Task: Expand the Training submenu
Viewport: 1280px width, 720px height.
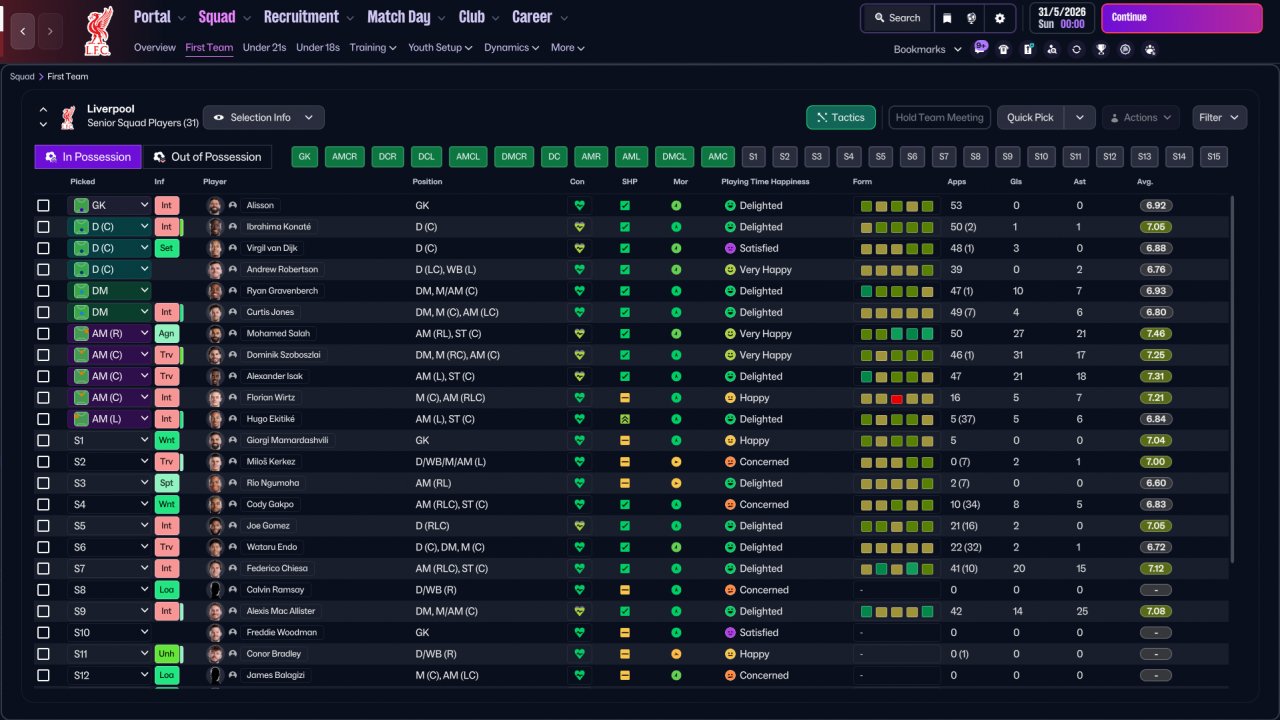Action: tap(373, 47)
